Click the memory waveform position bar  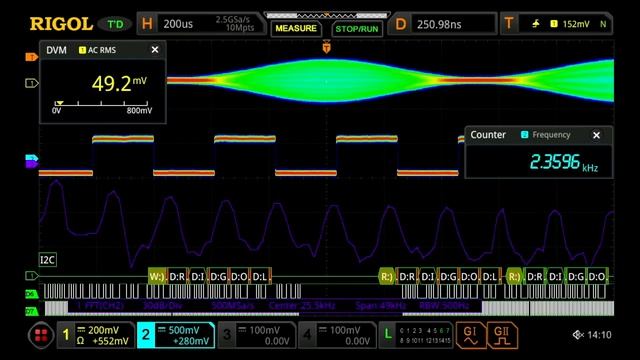pos(327,16)
